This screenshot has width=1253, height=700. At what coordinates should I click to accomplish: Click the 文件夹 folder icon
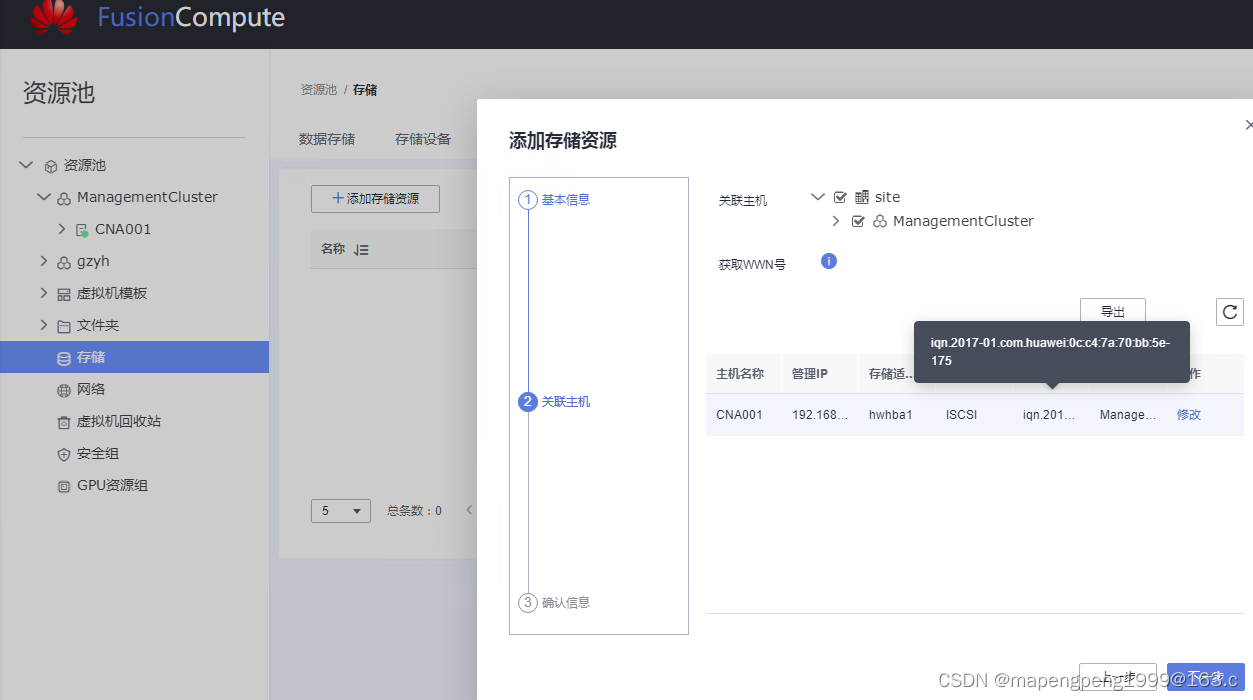pos(64,326)
